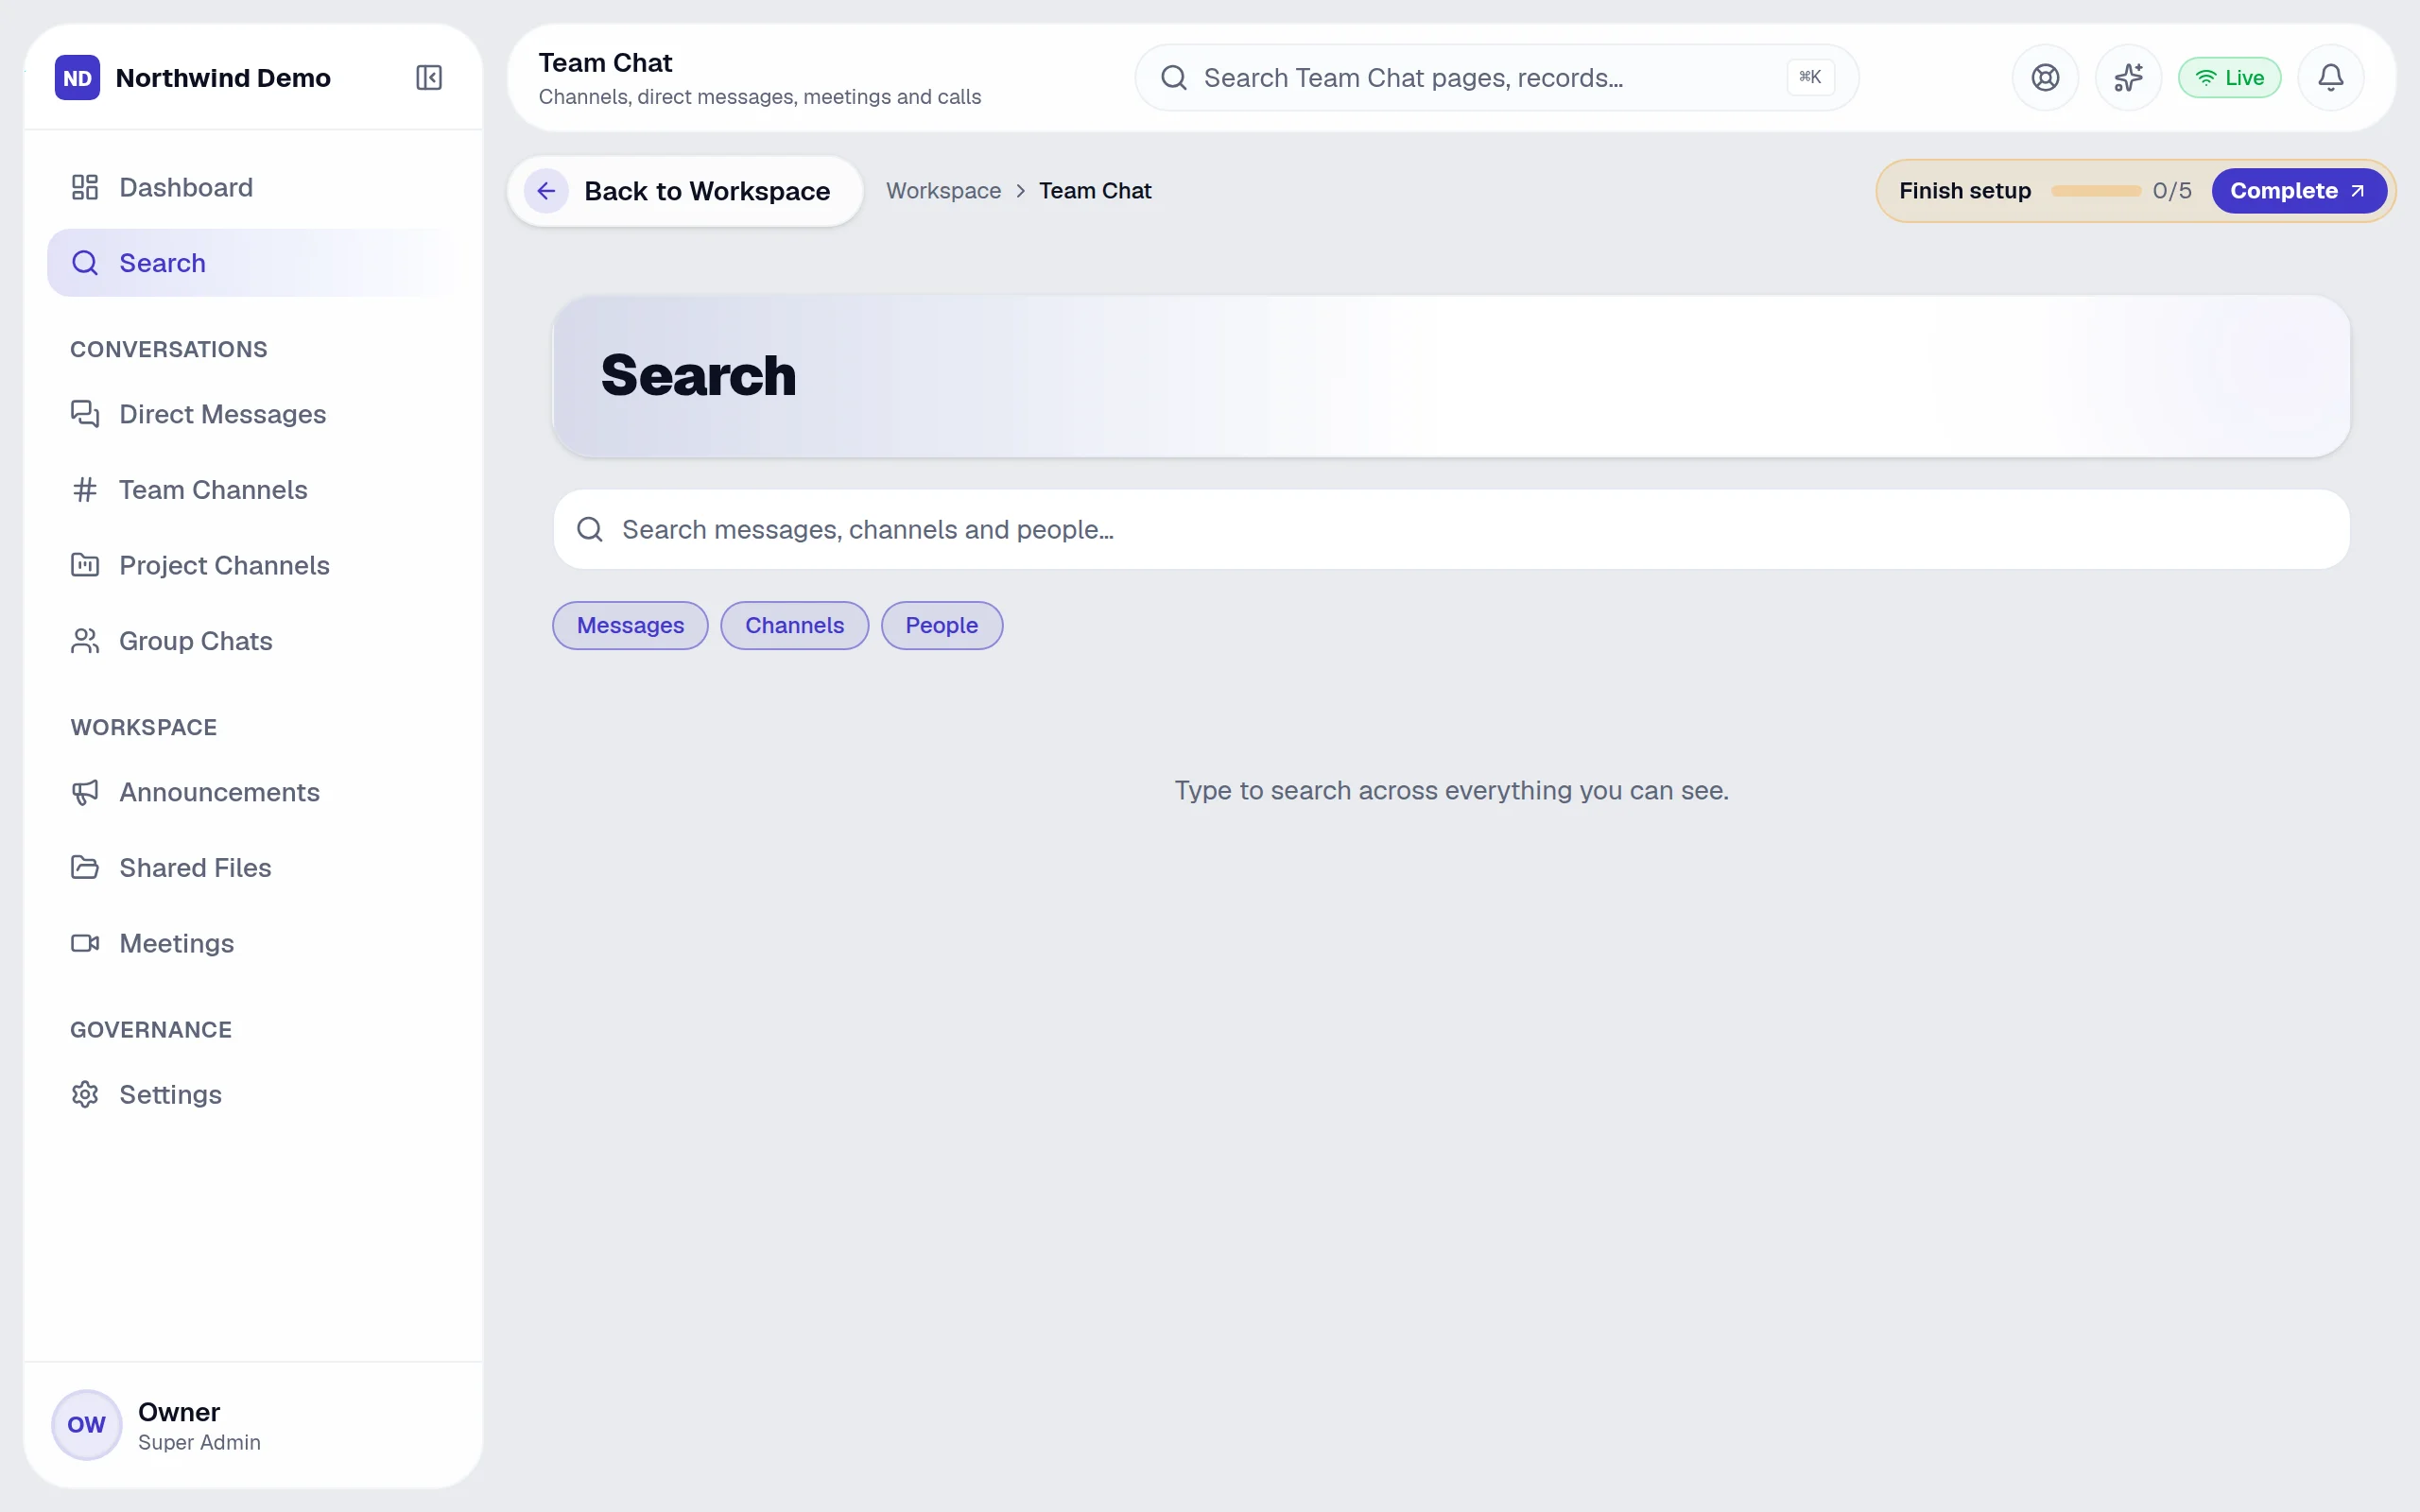Click the Workspace breadcrumb link
2420x1512 pixels.
coord(943,191)
